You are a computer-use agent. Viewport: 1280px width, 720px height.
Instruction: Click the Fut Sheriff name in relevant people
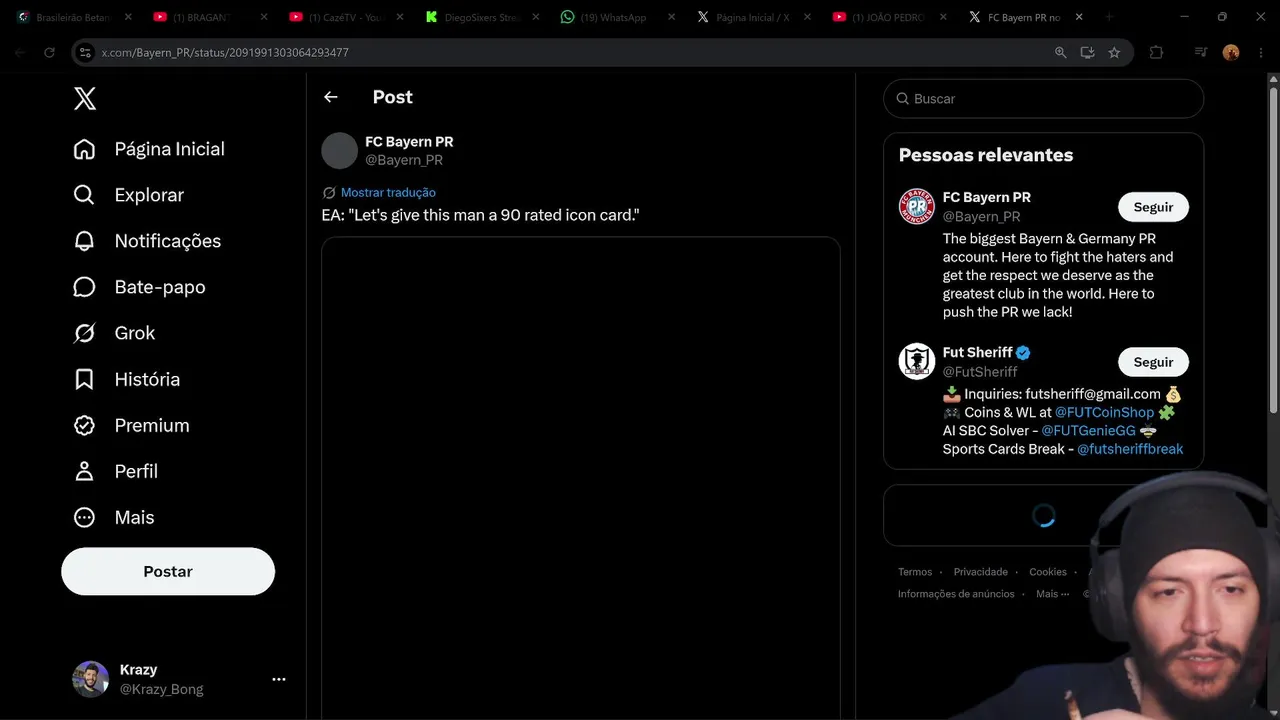click(x=977, y=352)
